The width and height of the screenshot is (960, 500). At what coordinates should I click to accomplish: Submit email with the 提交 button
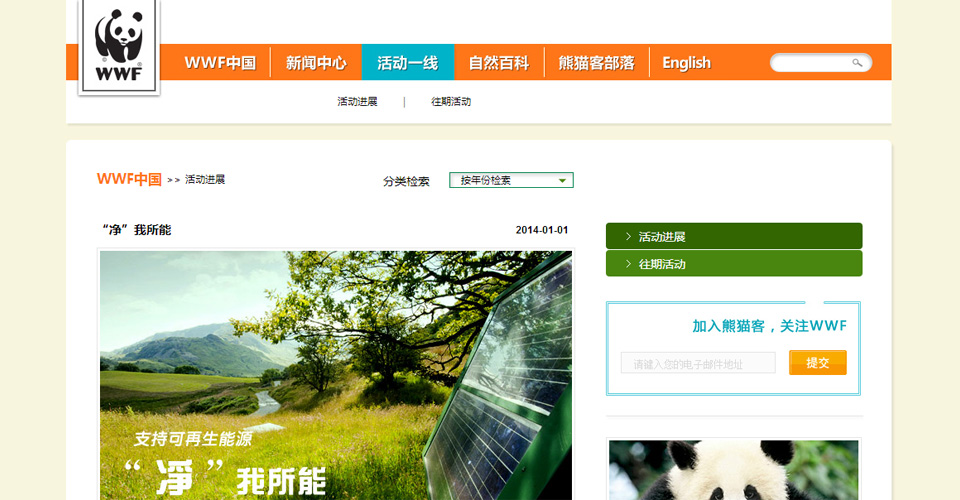(x=818, y=362)
